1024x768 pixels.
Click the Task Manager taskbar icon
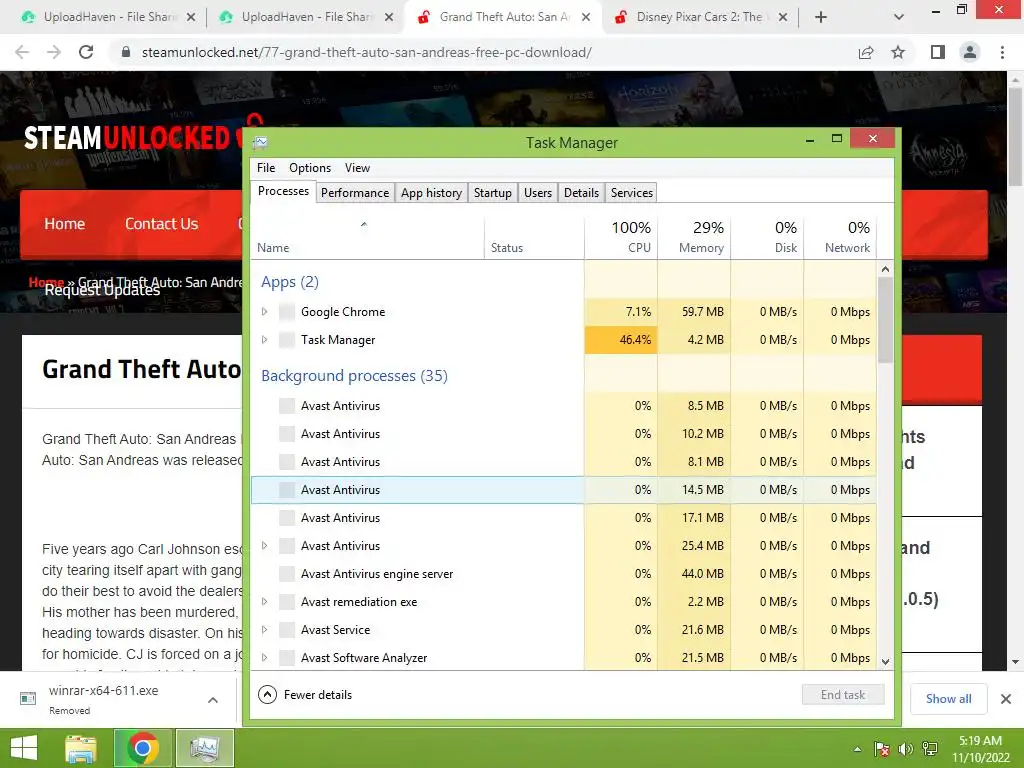(204, 748)
